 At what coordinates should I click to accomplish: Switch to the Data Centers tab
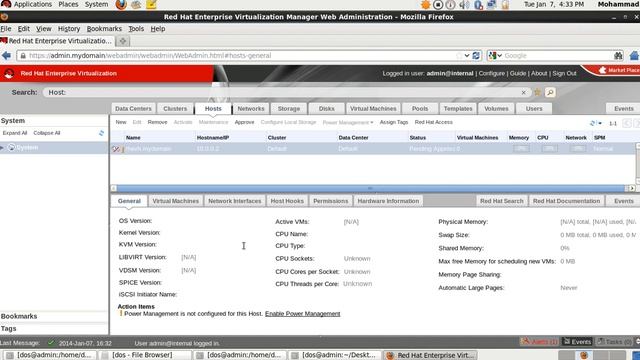(133, 109)
